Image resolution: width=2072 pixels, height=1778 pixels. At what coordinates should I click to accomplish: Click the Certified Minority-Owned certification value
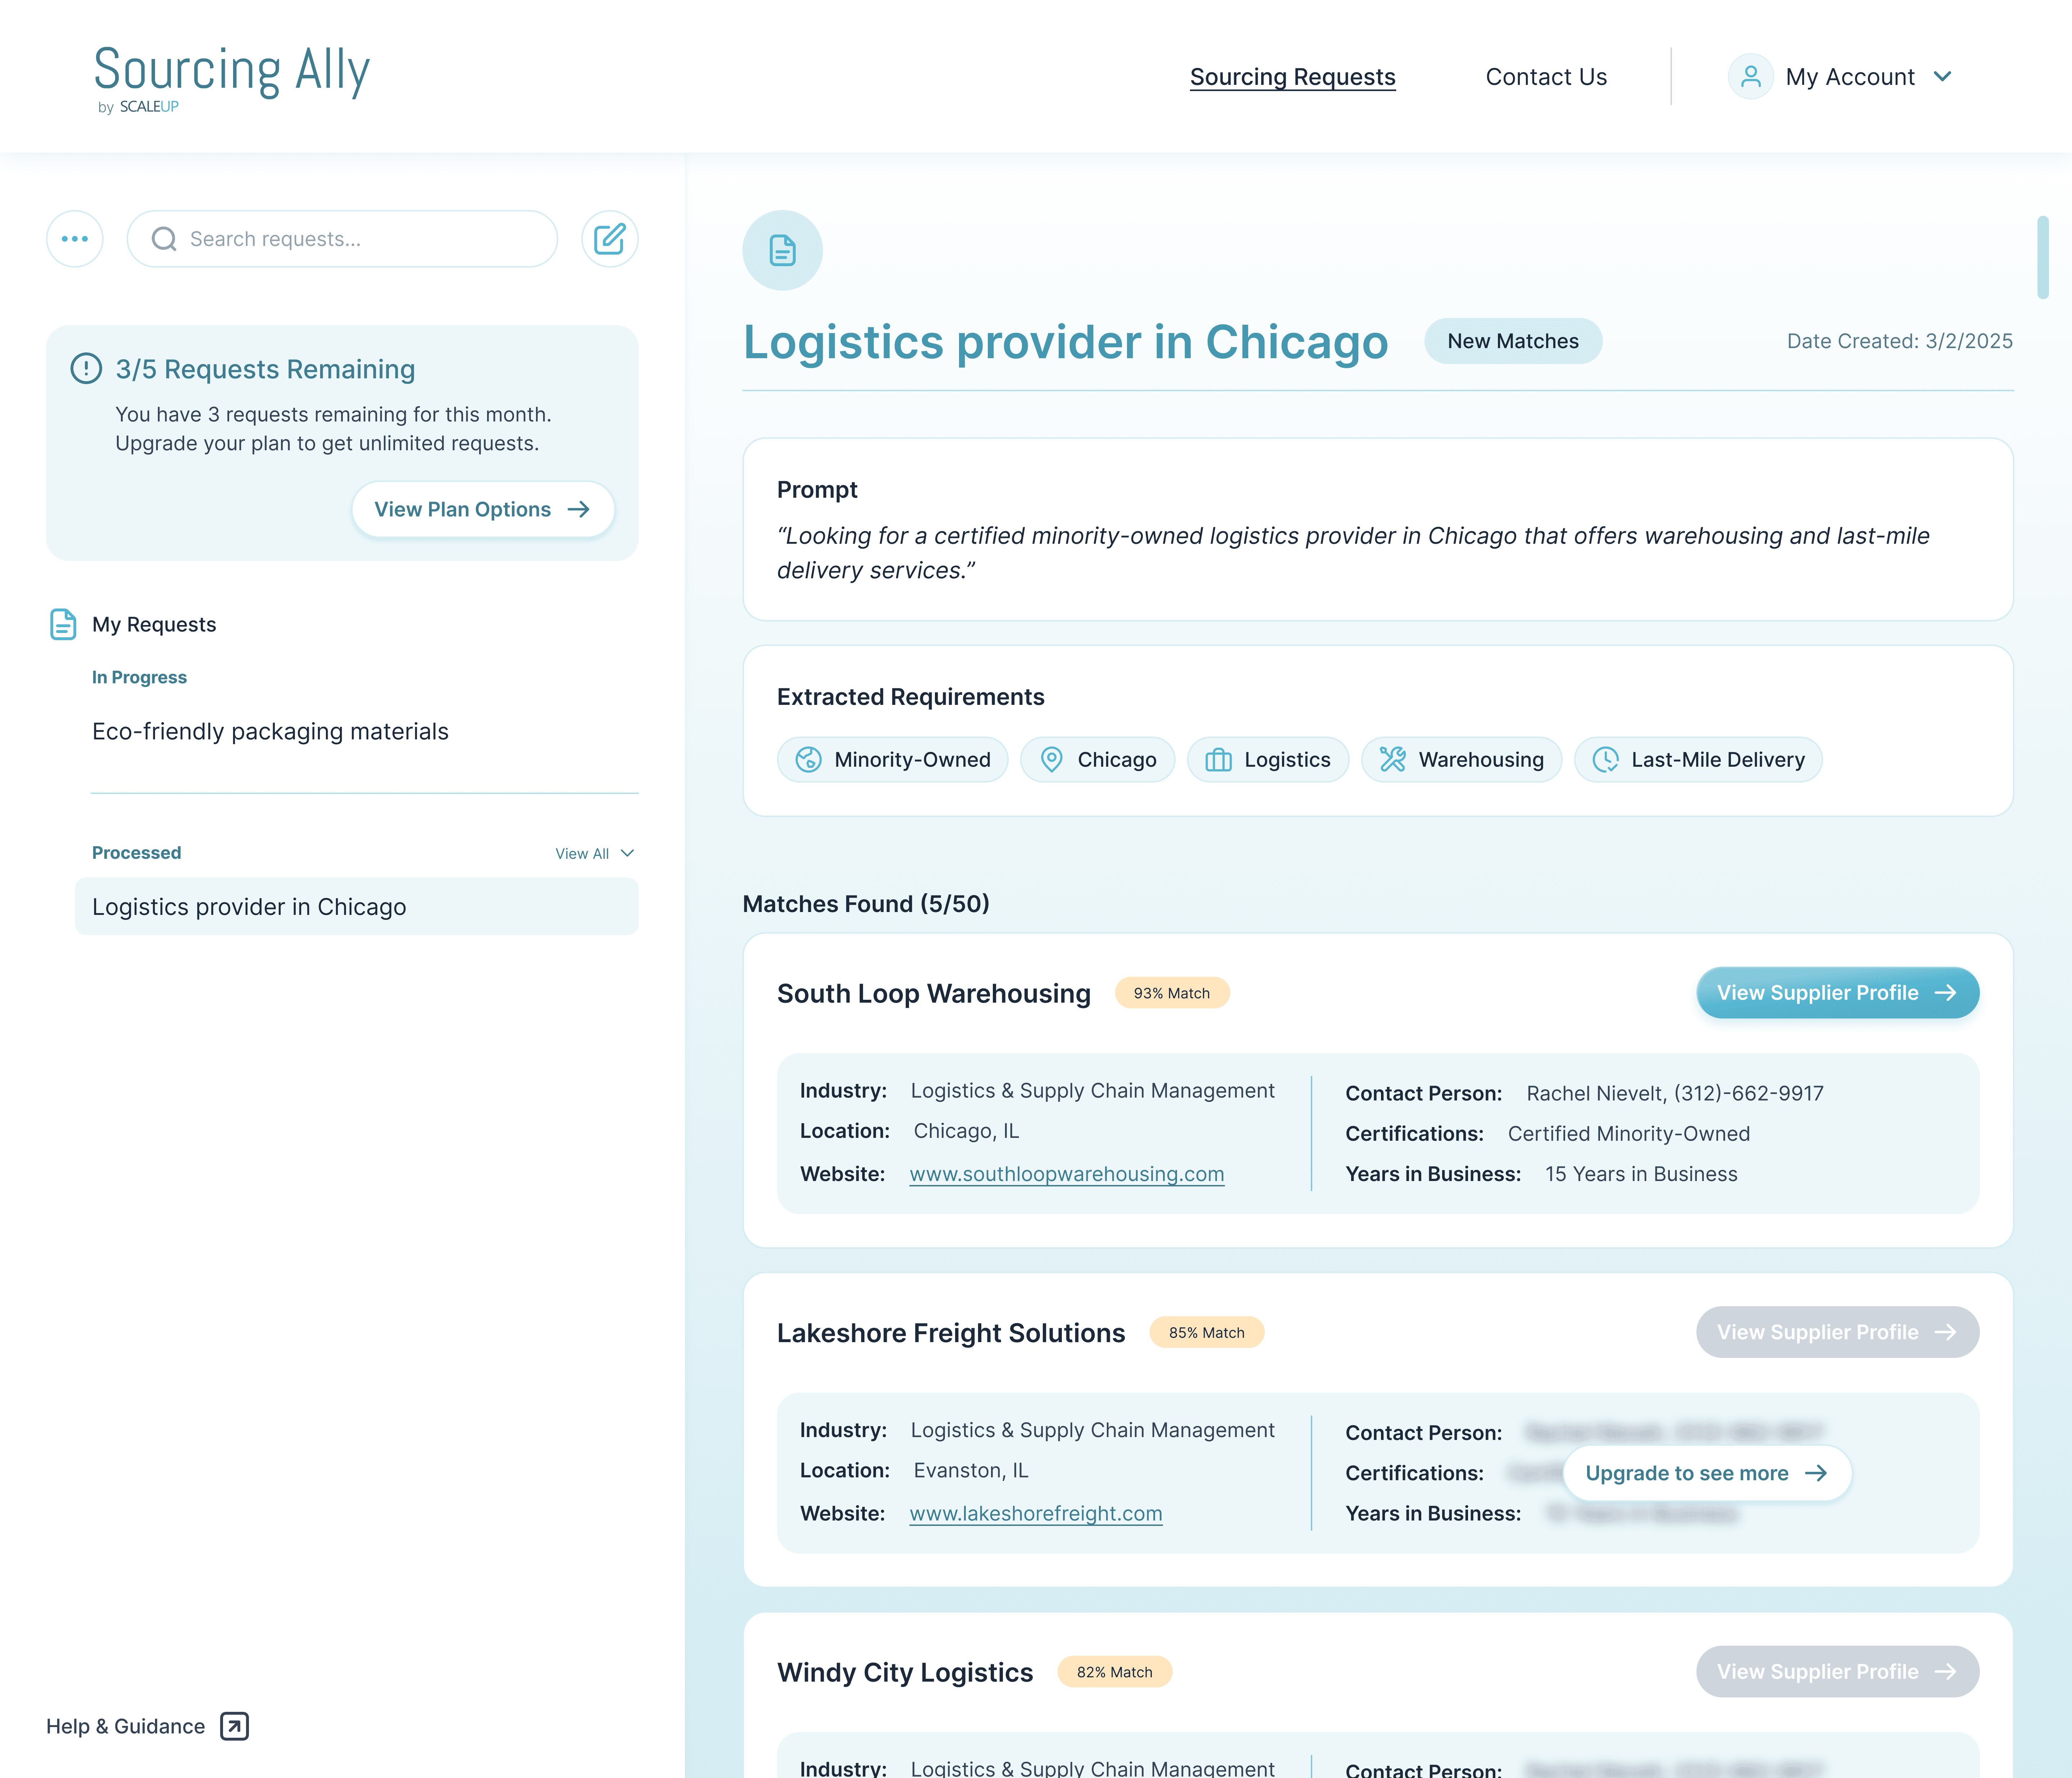1629,1134
